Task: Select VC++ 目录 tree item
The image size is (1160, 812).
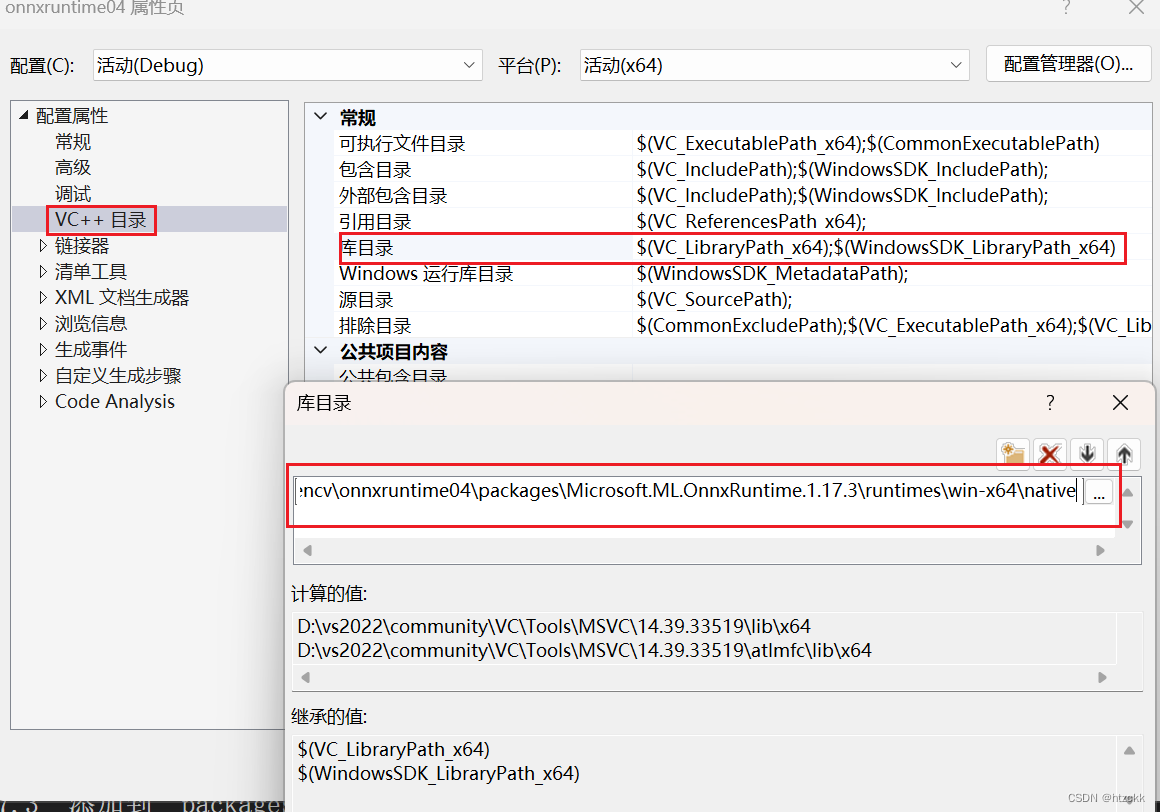Action: click(x=101, y=220)
